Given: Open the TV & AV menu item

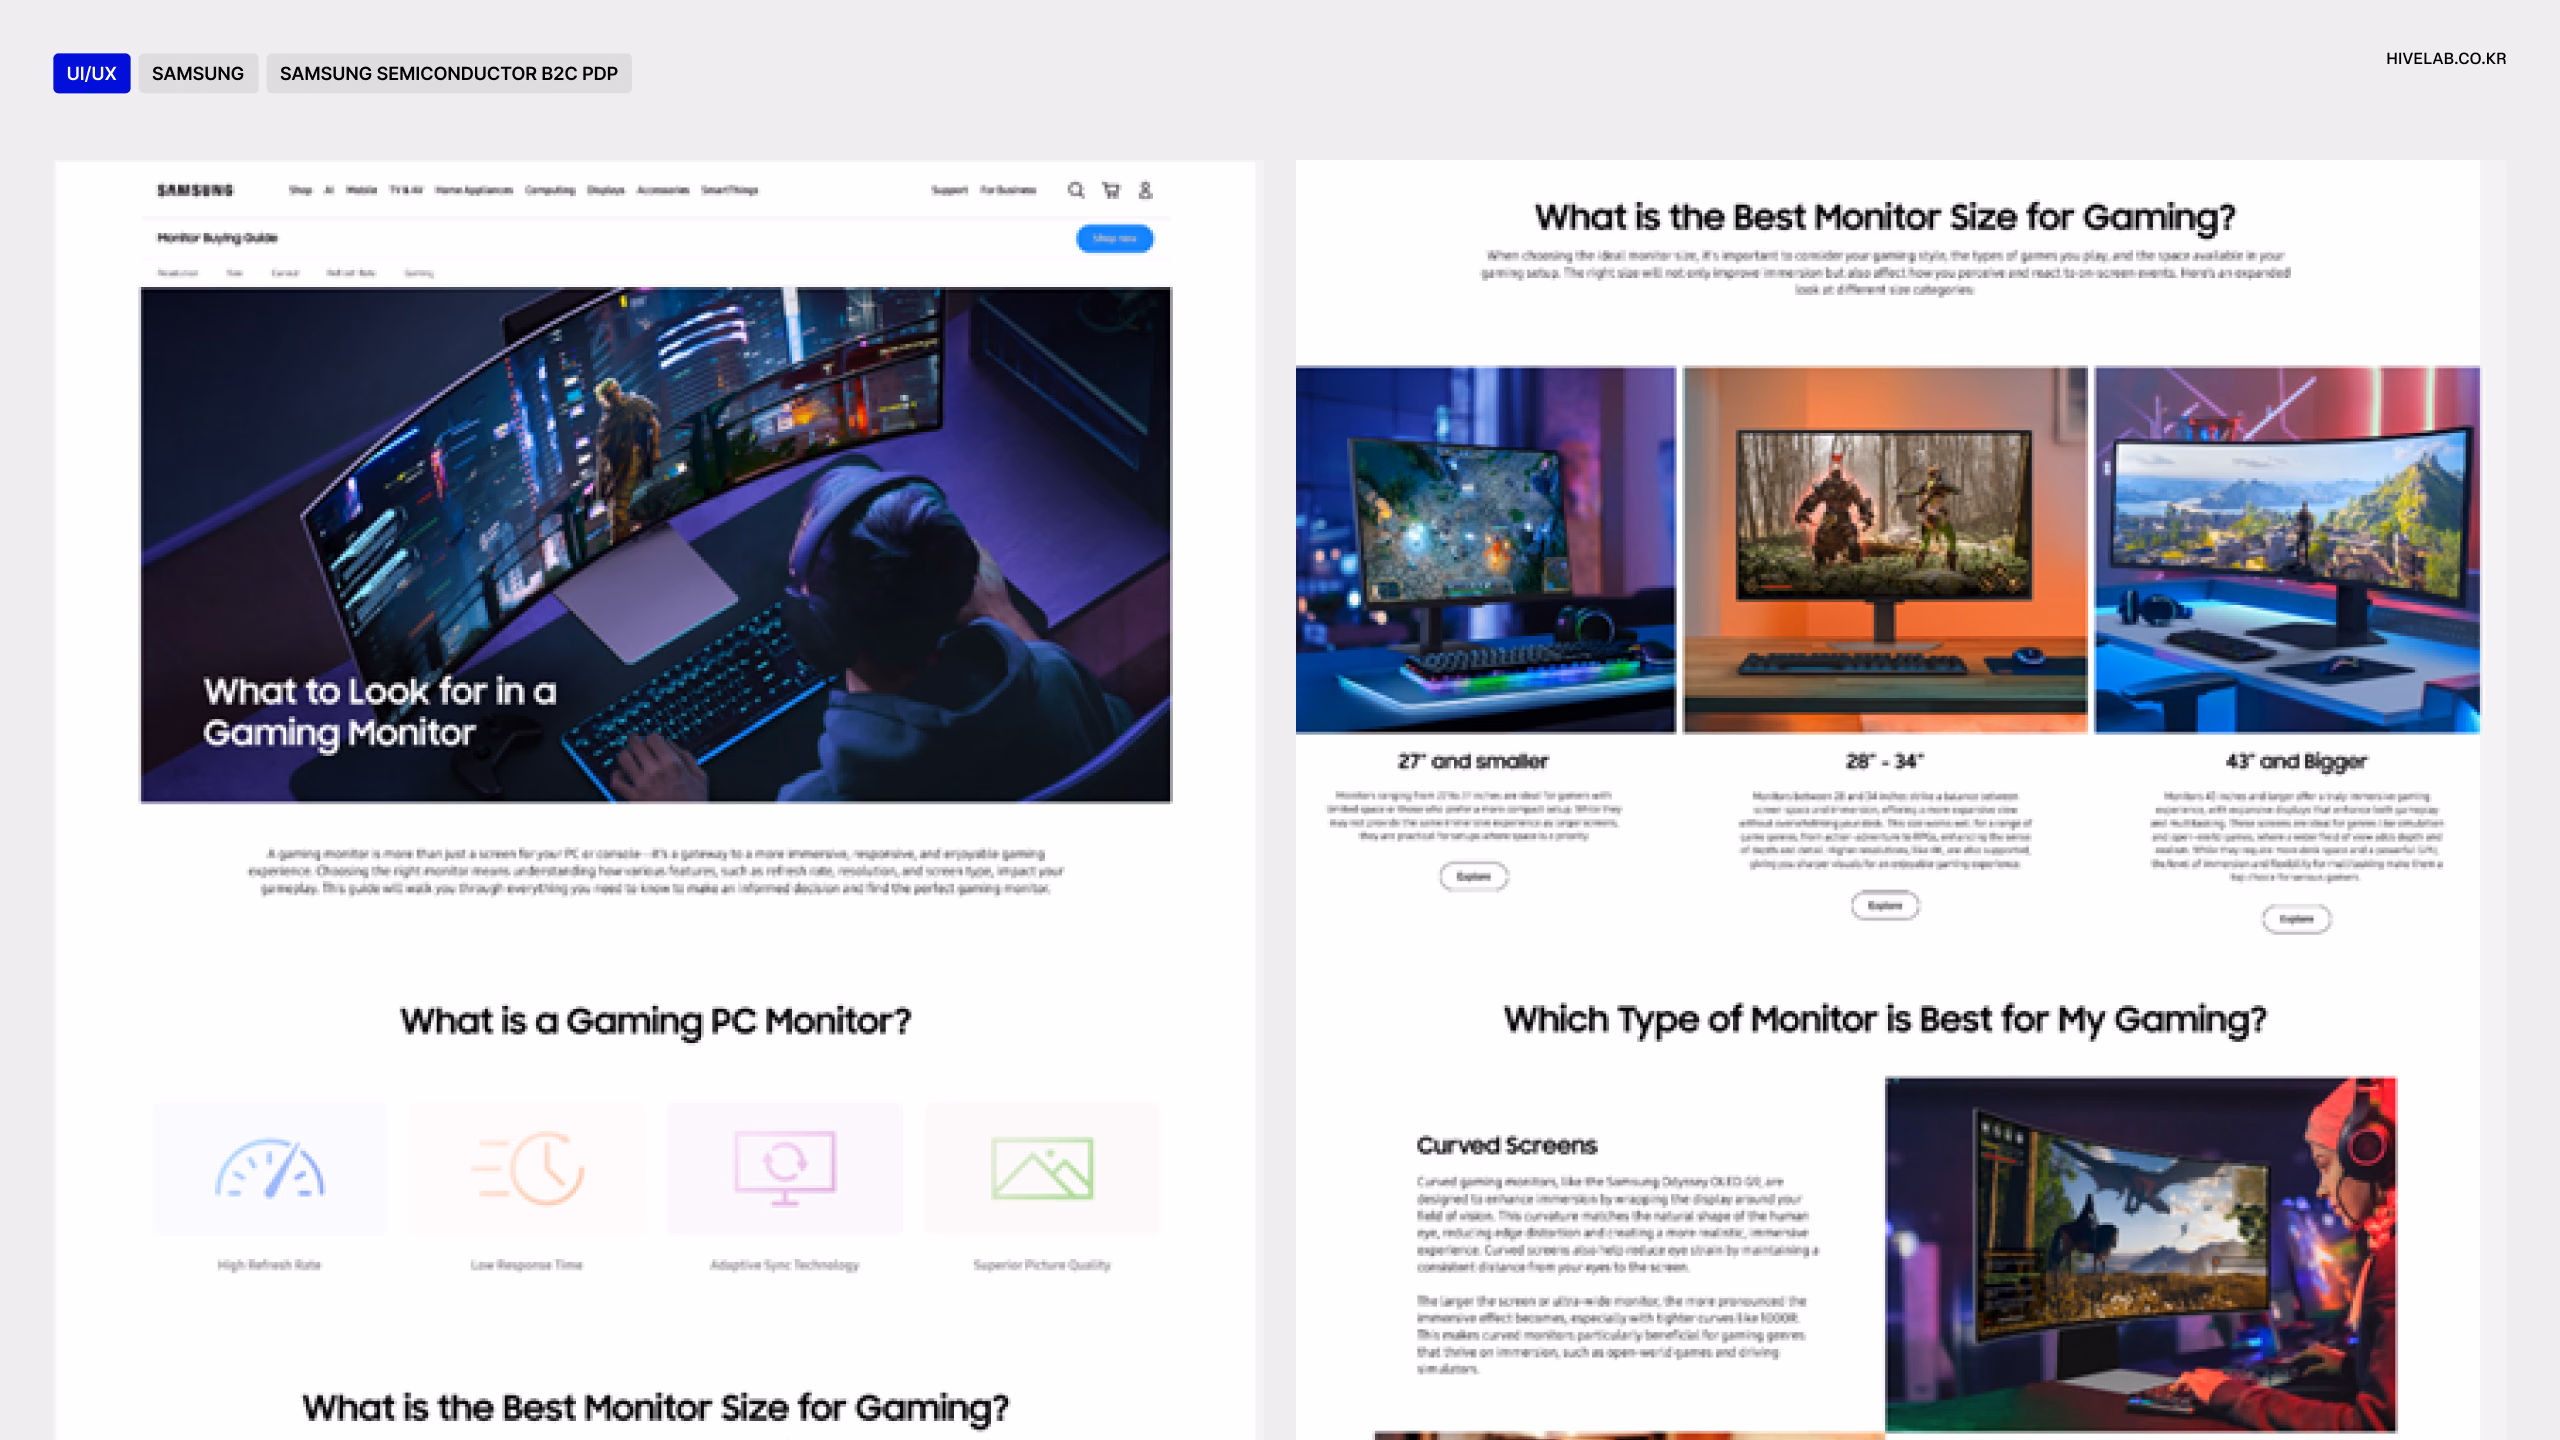Looking at the screenshot, I should coord(406,190).
